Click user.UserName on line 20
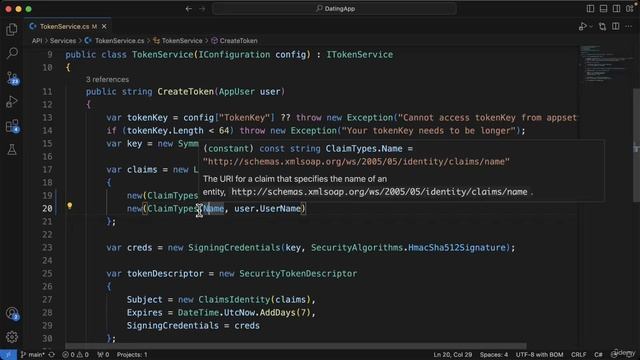Viewport: 640px width, 360px height. (267, 209)
